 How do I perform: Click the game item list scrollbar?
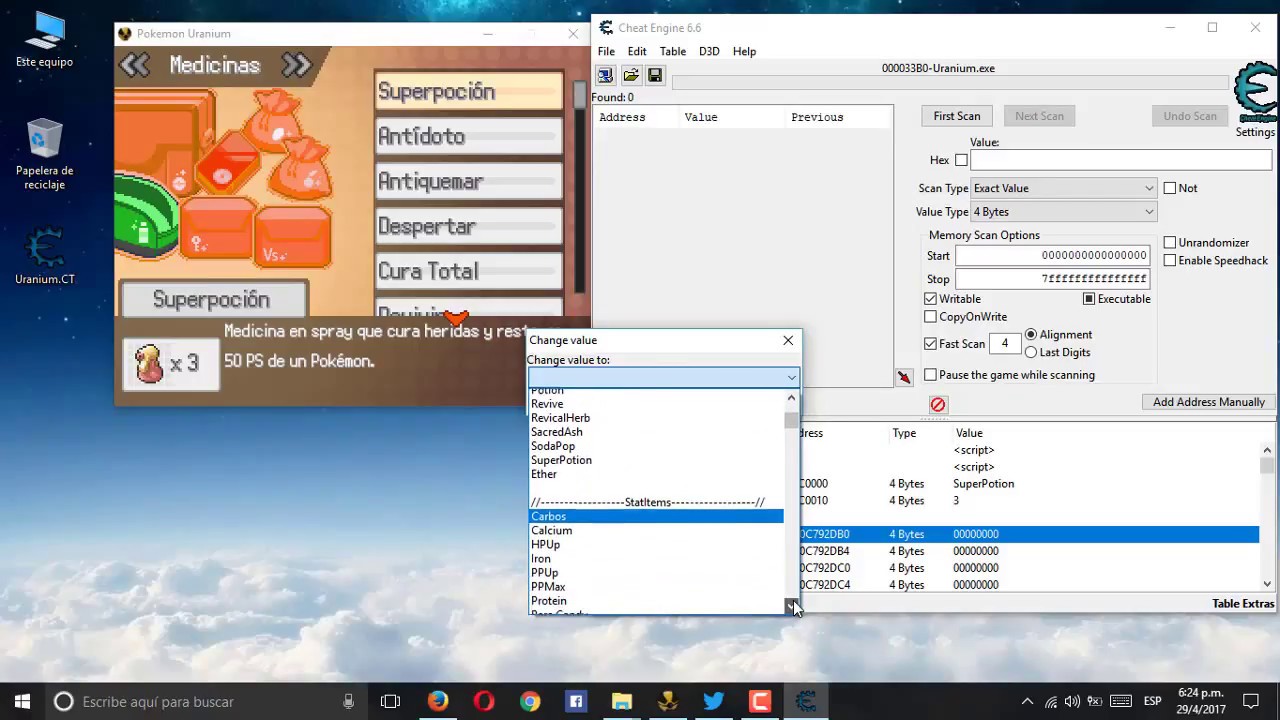pos(579,95)
